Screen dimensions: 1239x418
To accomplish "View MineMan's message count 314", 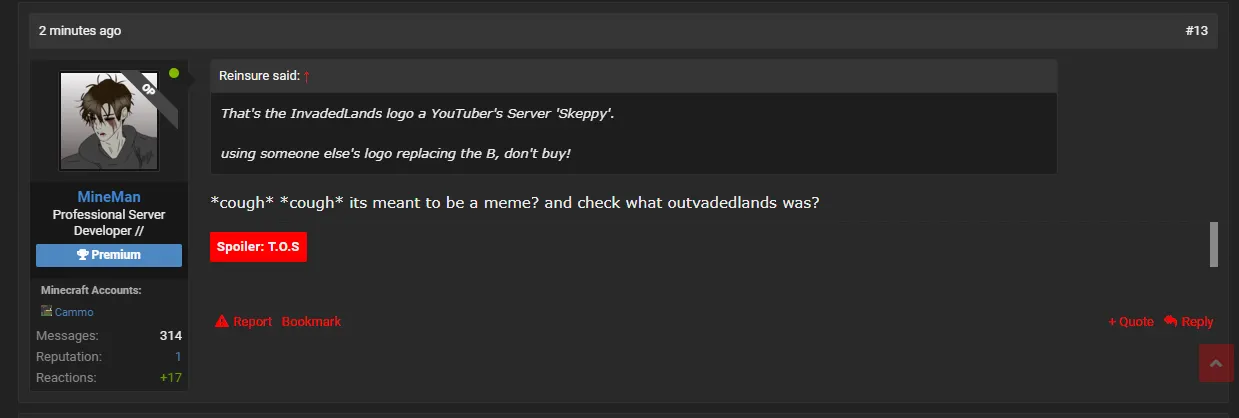I will (170, 335).
